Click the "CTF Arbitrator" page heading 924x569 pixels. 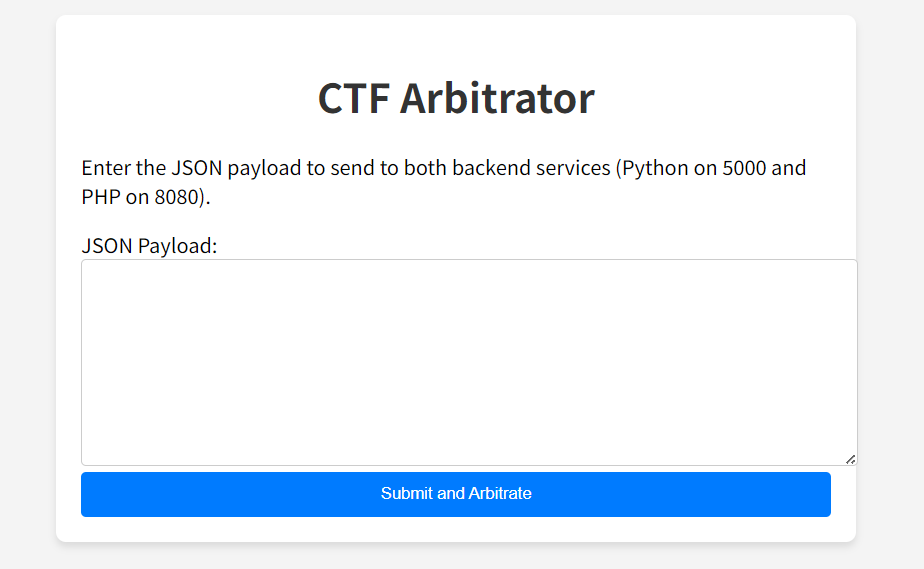(456, 98)
